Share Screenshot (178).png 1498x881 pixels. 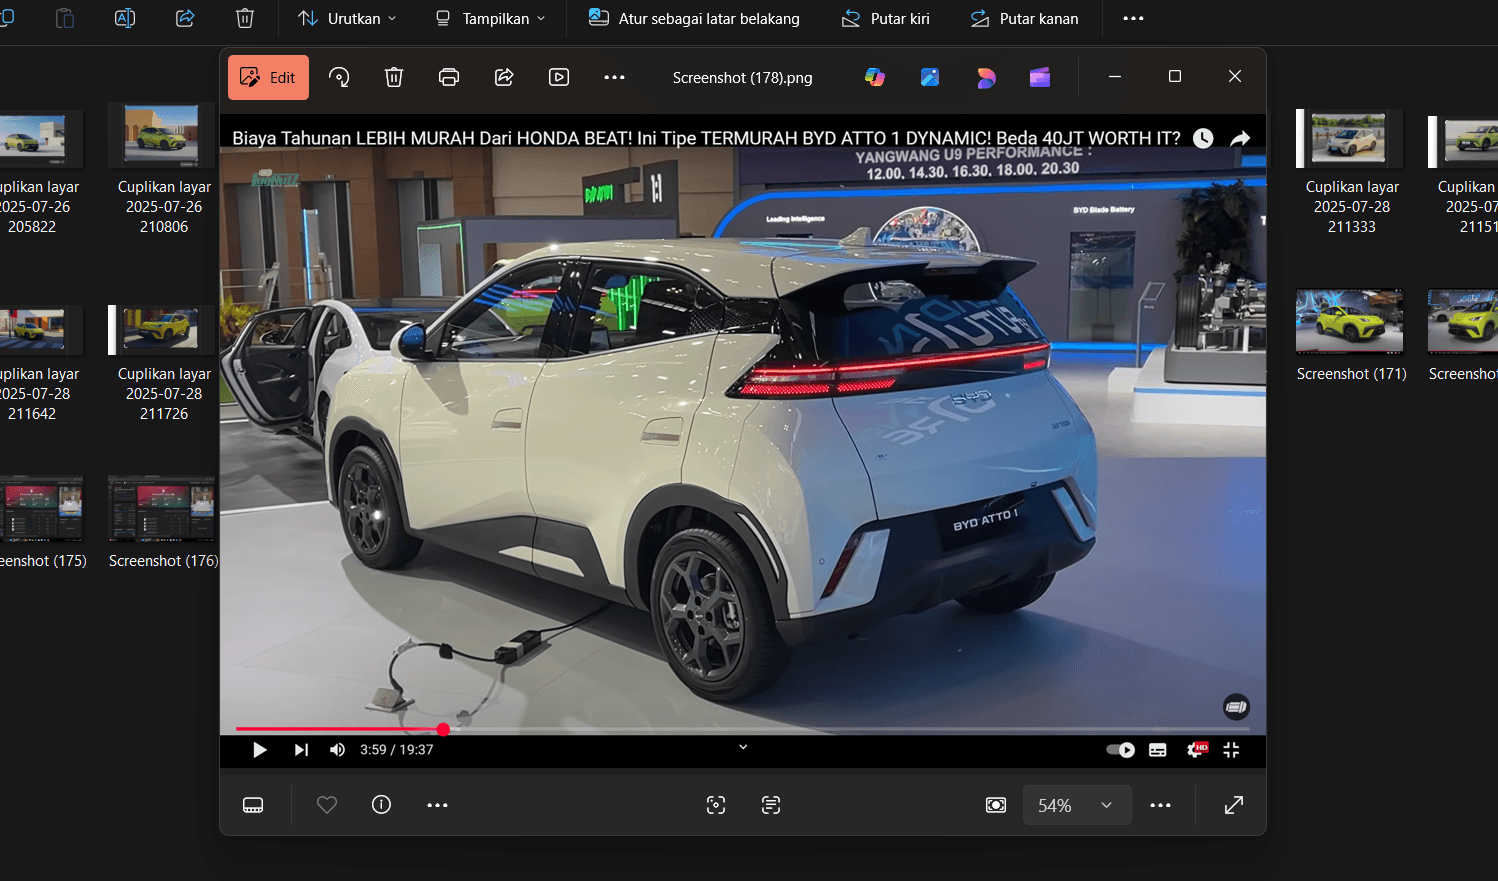pos(504,77)
